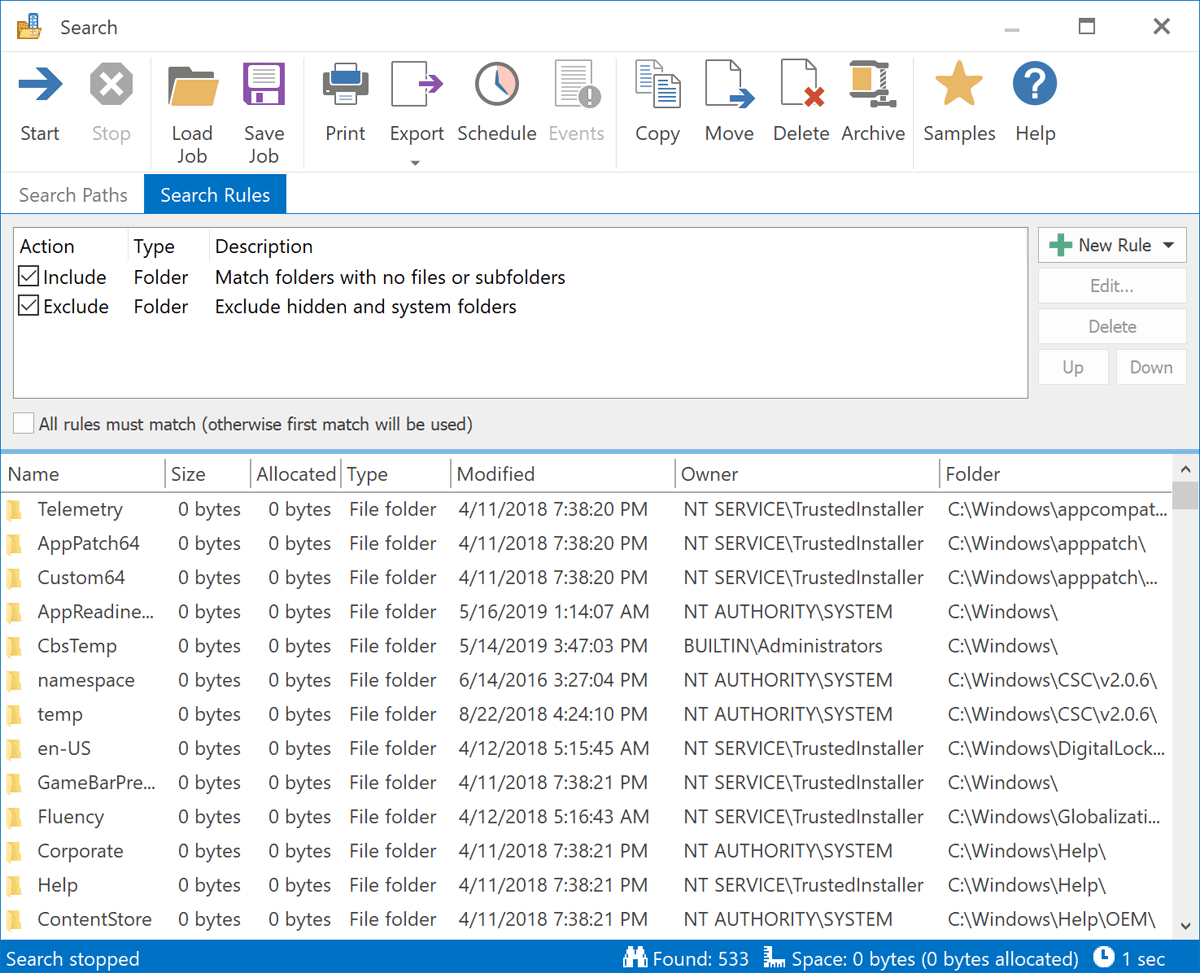Expand the Export dropdown arrow

(x=416, y=163)
